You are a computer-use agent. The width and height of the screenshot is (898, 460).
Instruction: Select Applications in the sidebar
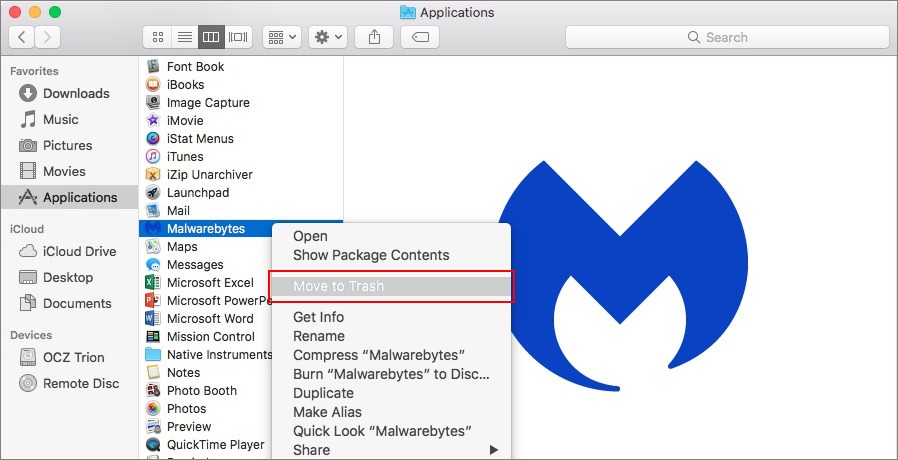[x=69, y=197]
